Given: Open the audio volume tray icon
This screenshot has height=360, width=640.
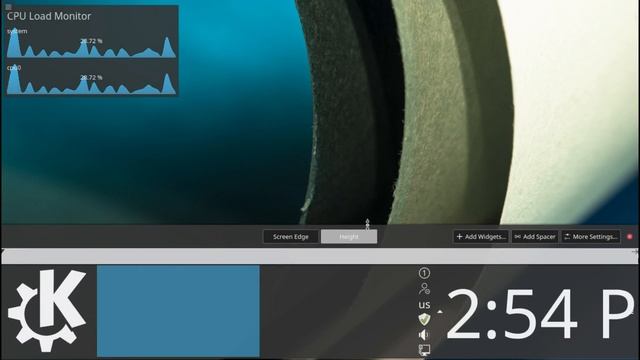Looking at the screenshot, I should point(424,335).
